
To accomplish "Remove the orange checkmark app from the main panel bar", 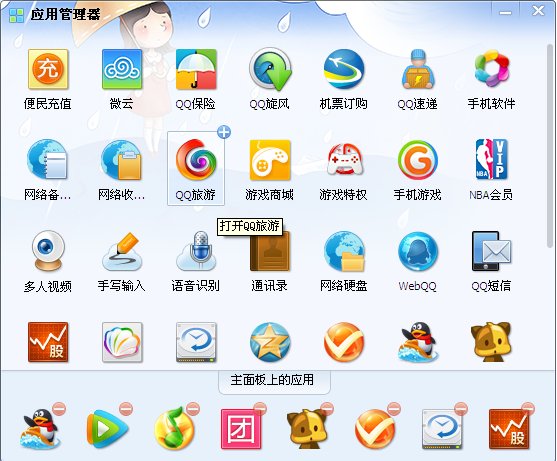I will (394, 409).
